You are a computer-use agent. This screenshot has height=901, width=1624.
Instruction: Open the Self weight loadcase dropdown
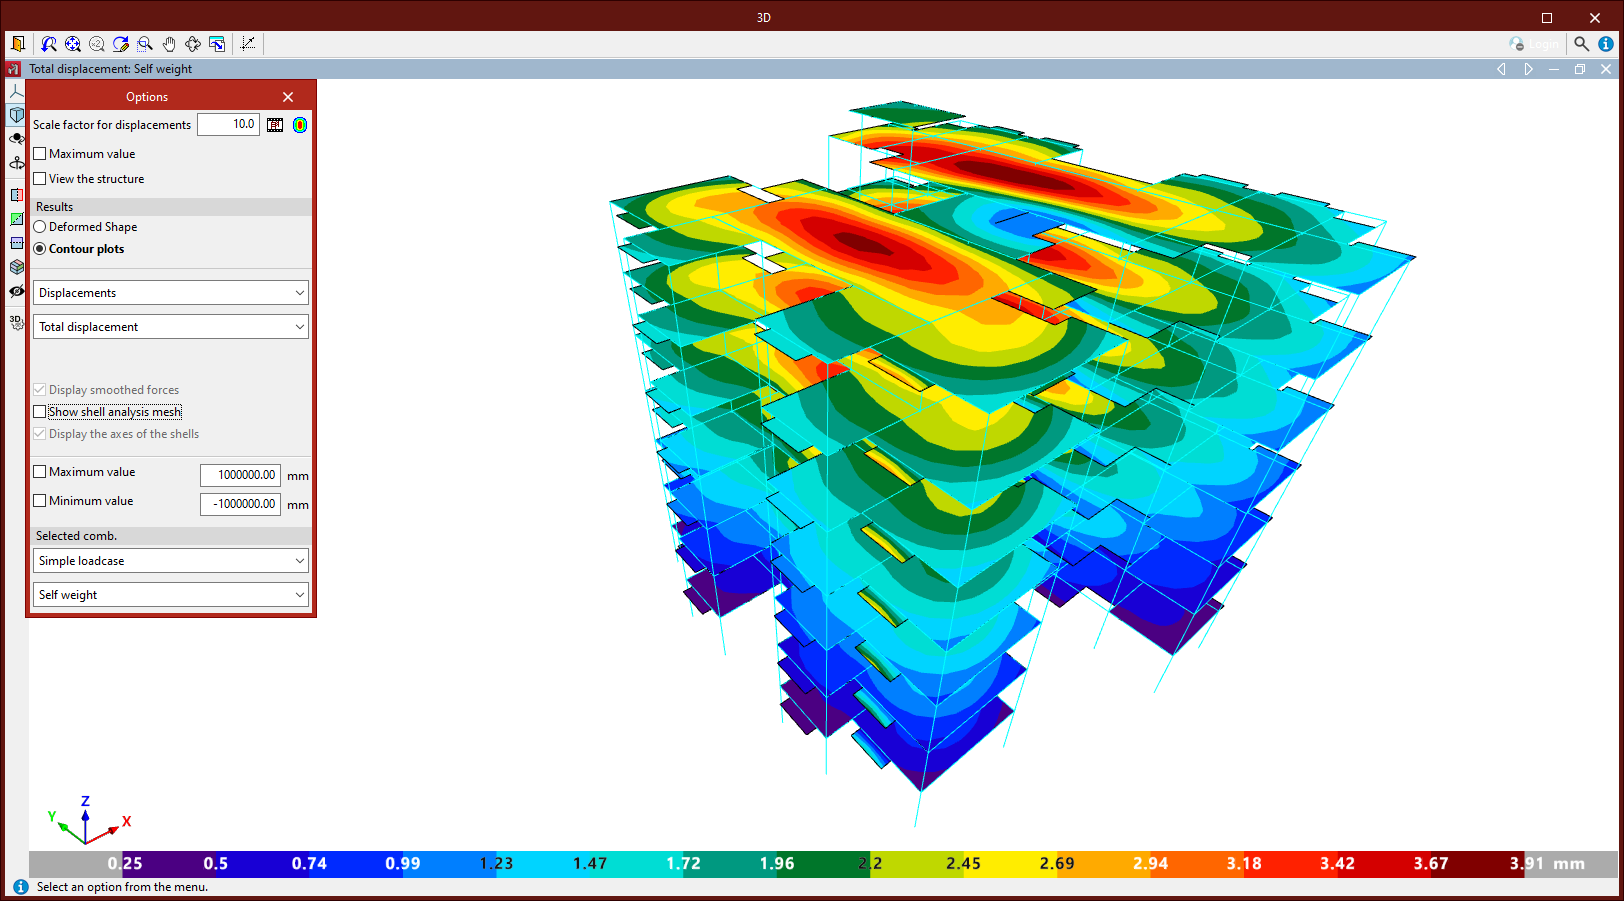pyautogui.click(x=171, y=595)
